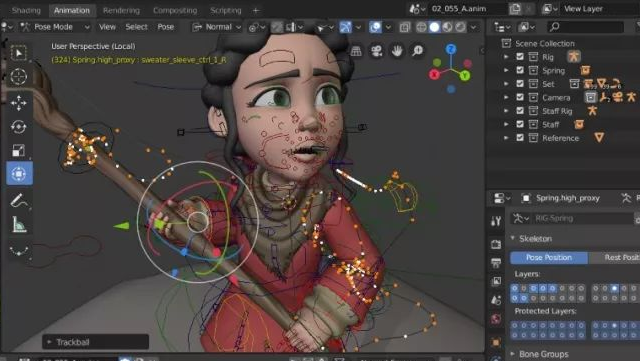The image size is (640, 361).
Task: Toggle the Staff collection checkbox
Action: (x=520, y=124)
